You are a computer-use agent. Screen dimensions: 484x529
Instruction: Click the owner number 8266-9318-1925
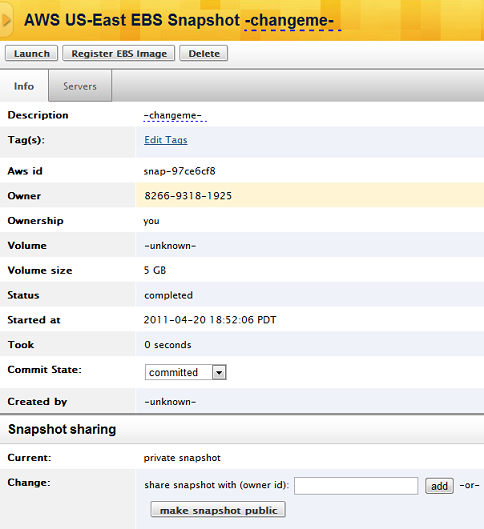click(x=188, y=196)
